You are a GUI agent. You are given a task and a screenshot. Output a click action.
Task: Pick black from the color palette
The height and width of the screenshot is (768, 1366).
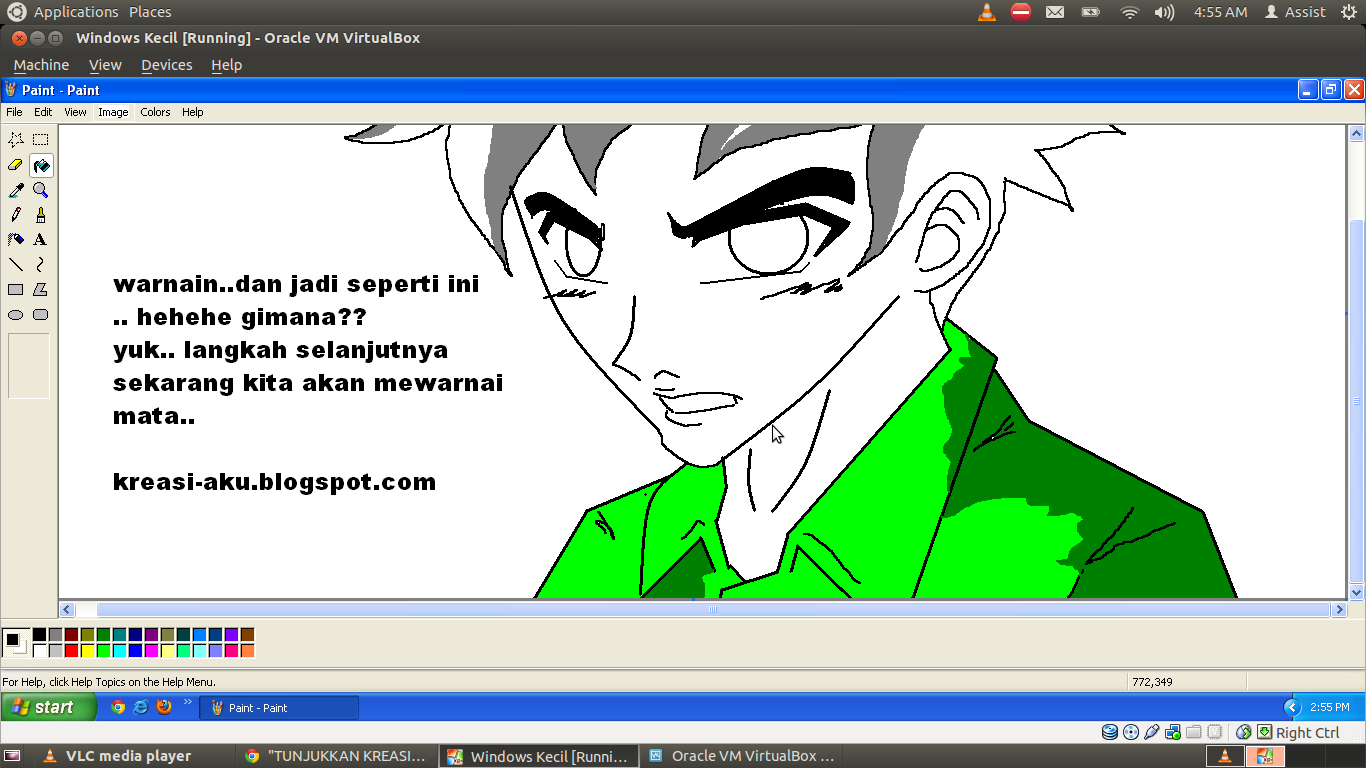[39, 635]
